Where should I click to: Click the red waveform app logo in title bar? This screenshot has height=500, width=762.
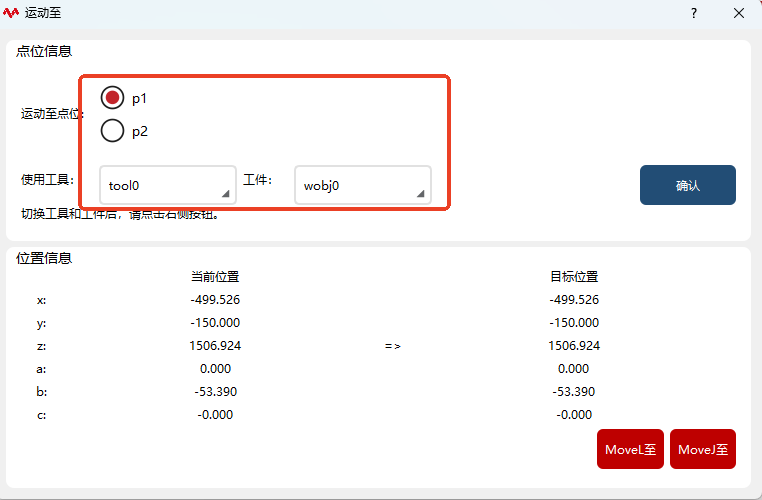pos(11,13)
